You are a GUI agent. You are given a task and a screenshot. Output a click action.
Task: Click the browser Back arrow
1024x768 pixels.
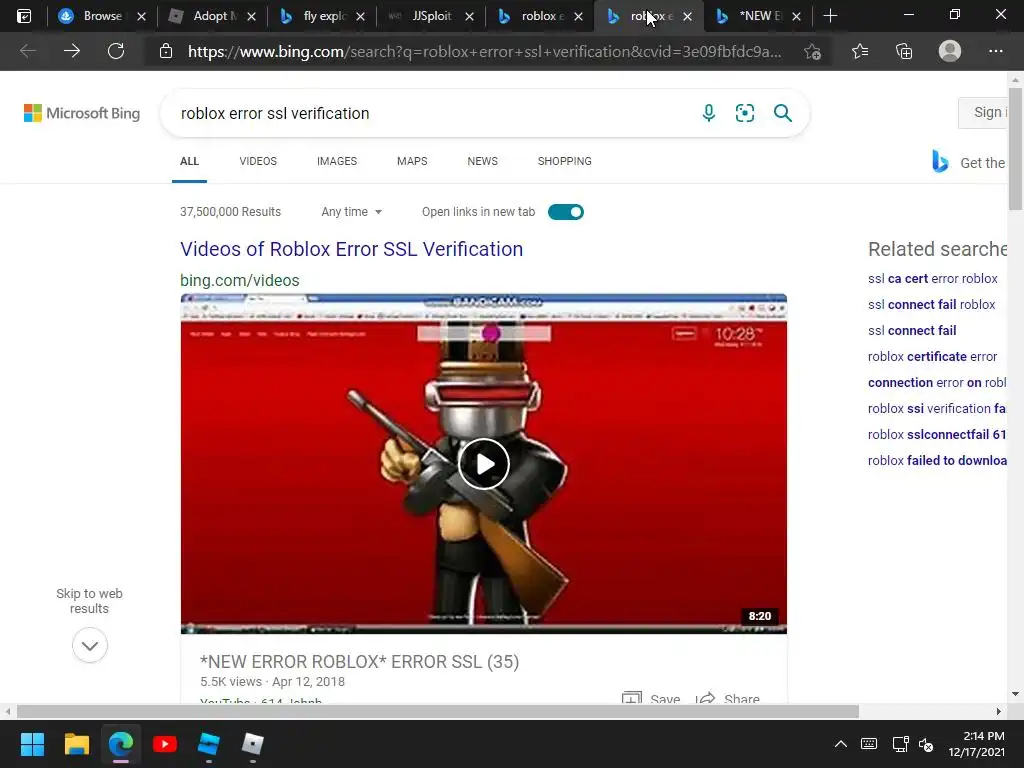27,51
